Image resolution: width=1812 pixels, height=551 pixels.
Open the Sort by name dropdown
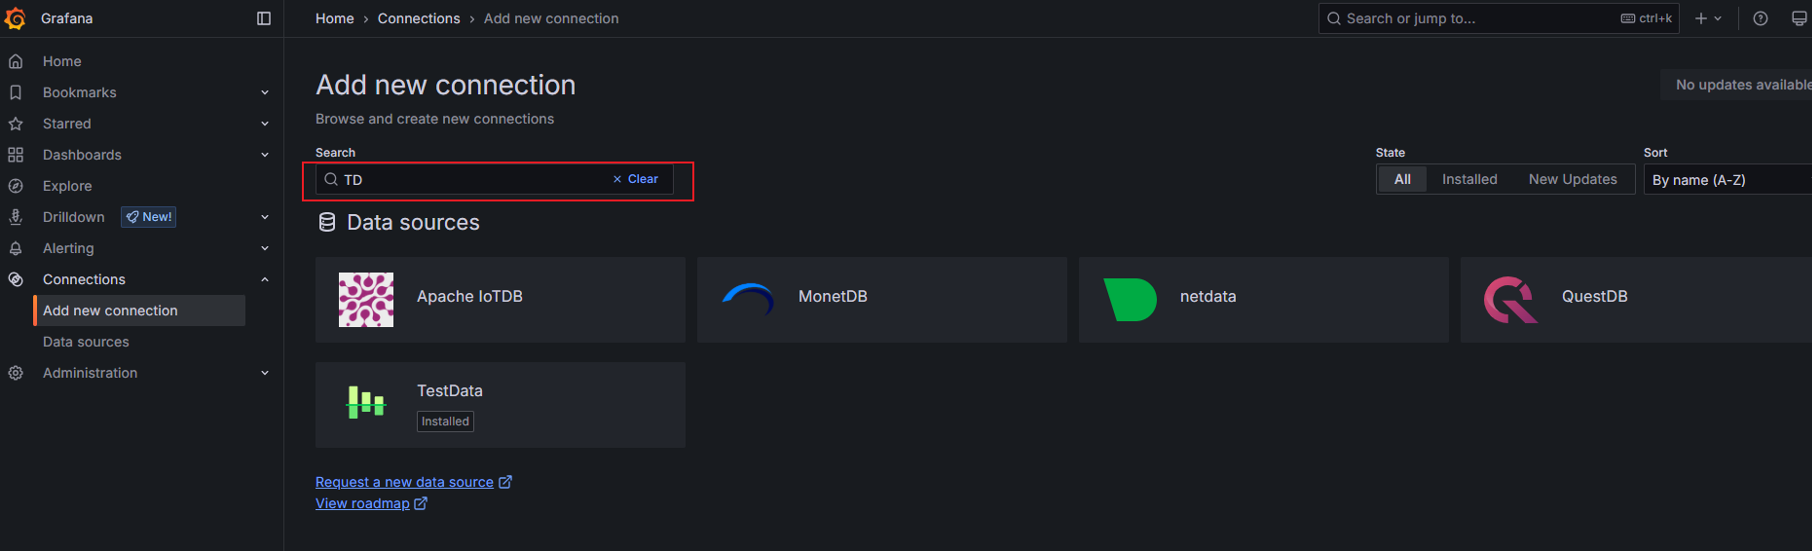click(x=1728, y=180)
